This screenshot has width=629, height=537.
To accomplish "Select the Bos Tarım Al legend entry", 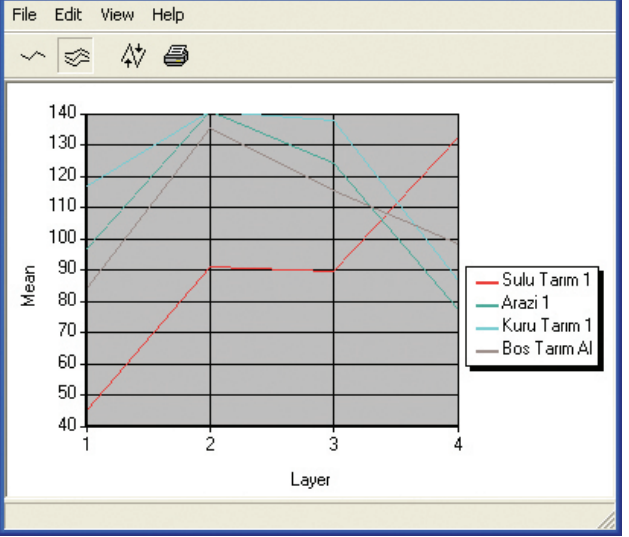I will click(546, 348).
